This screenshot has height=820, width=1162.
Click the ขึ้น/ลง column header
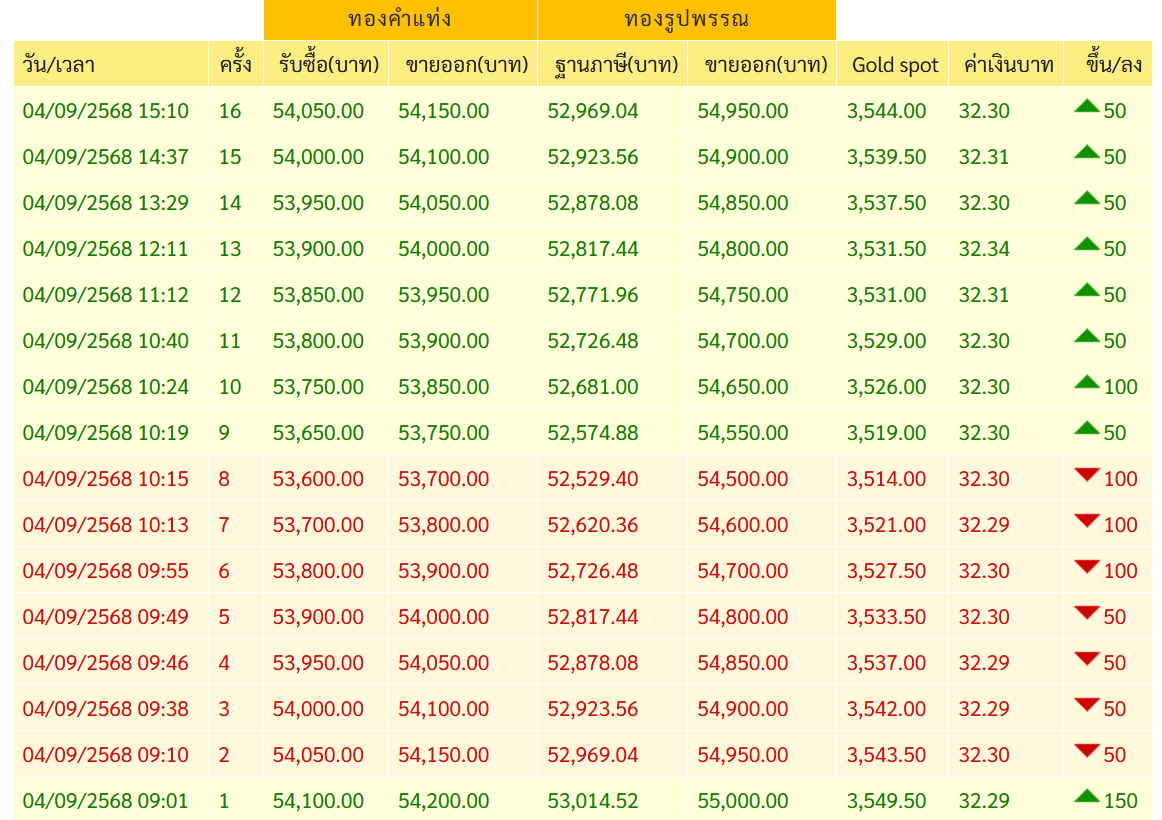(x=1109, y=64)
